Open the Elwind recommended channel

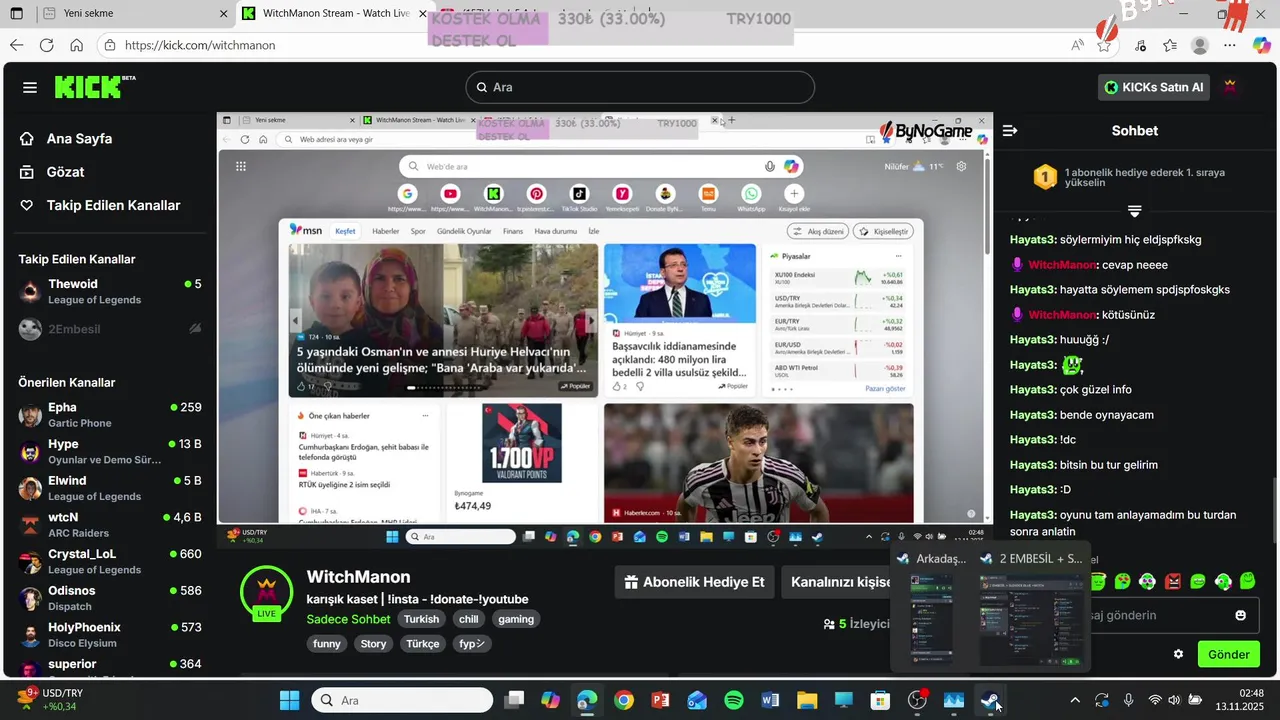[110, 488]
